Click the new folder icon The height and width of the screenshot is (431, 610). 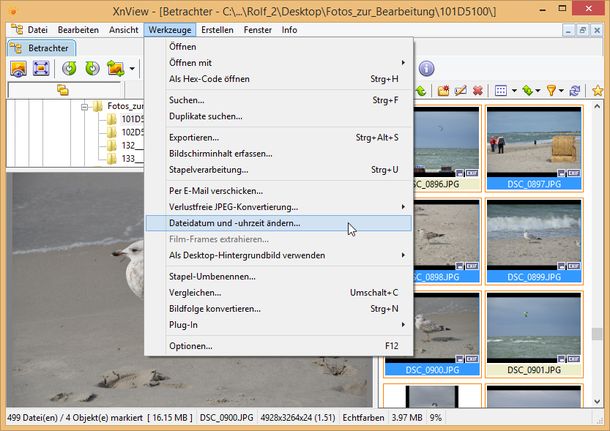click(x=443, y=91)
